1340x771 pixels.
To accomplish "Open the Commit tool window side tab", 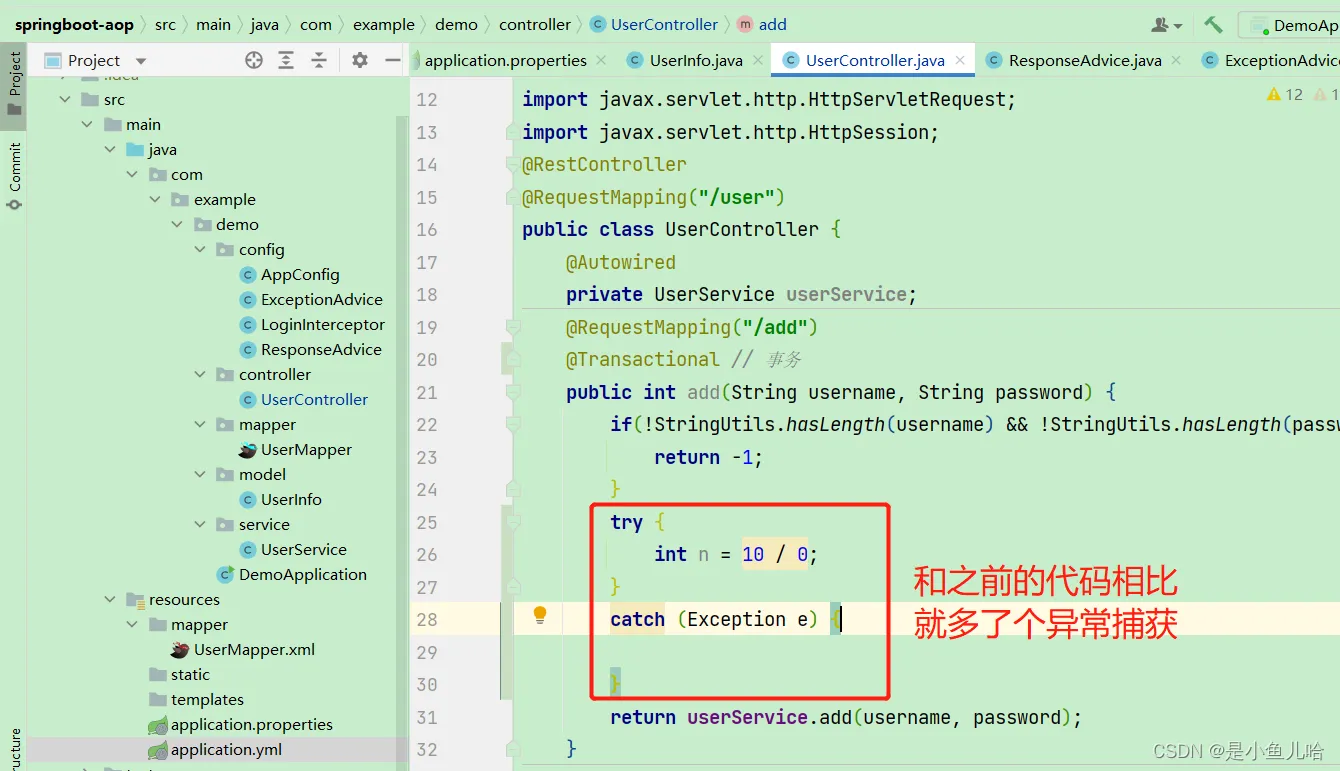I will pyautogui.click(x=14, y=175).
